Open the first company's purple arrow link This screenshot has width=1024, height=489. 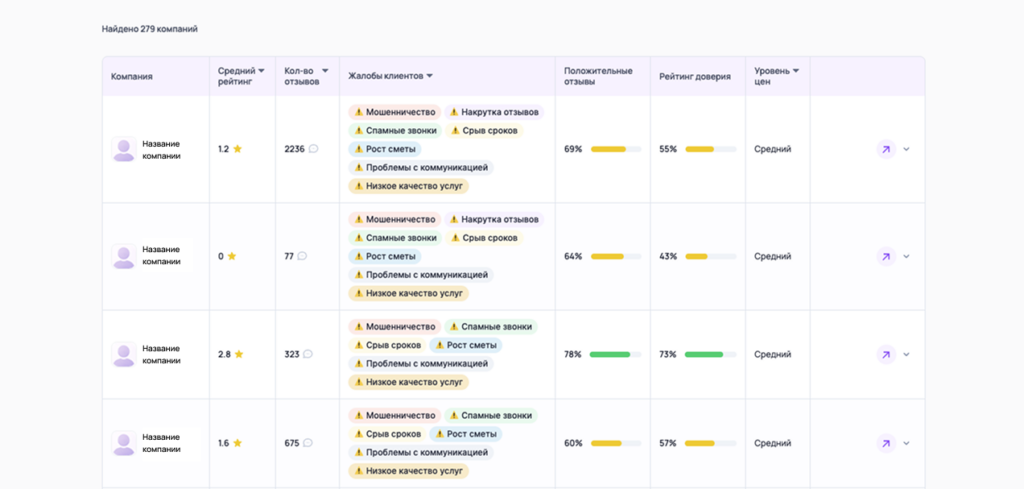(886, 149)
